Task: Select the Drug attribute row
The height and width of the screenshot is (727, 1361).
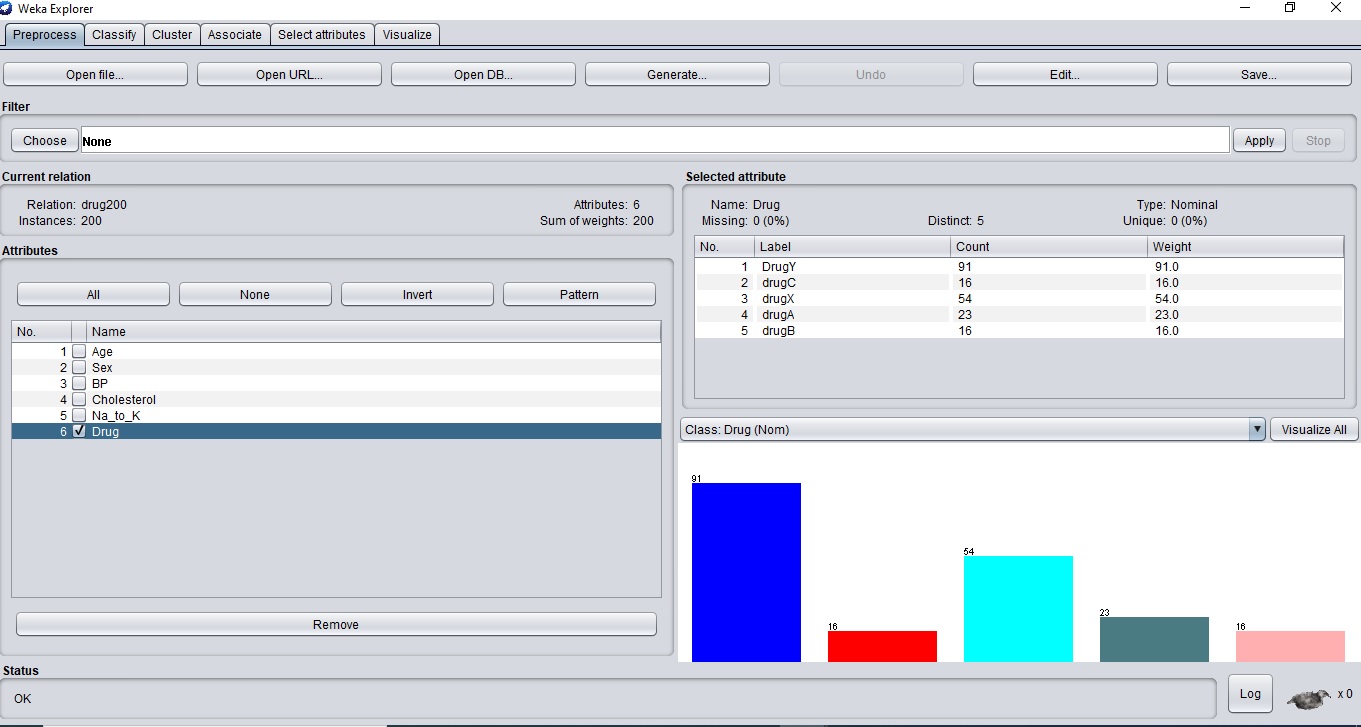Action: click(x=336, y=431)
